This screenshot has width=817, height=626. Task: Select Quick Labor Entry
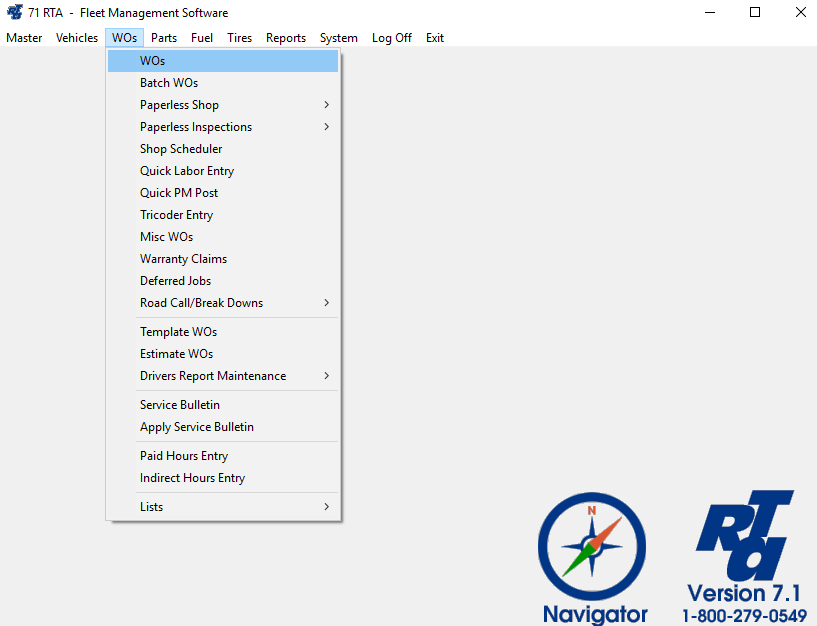tap(187, 171)
